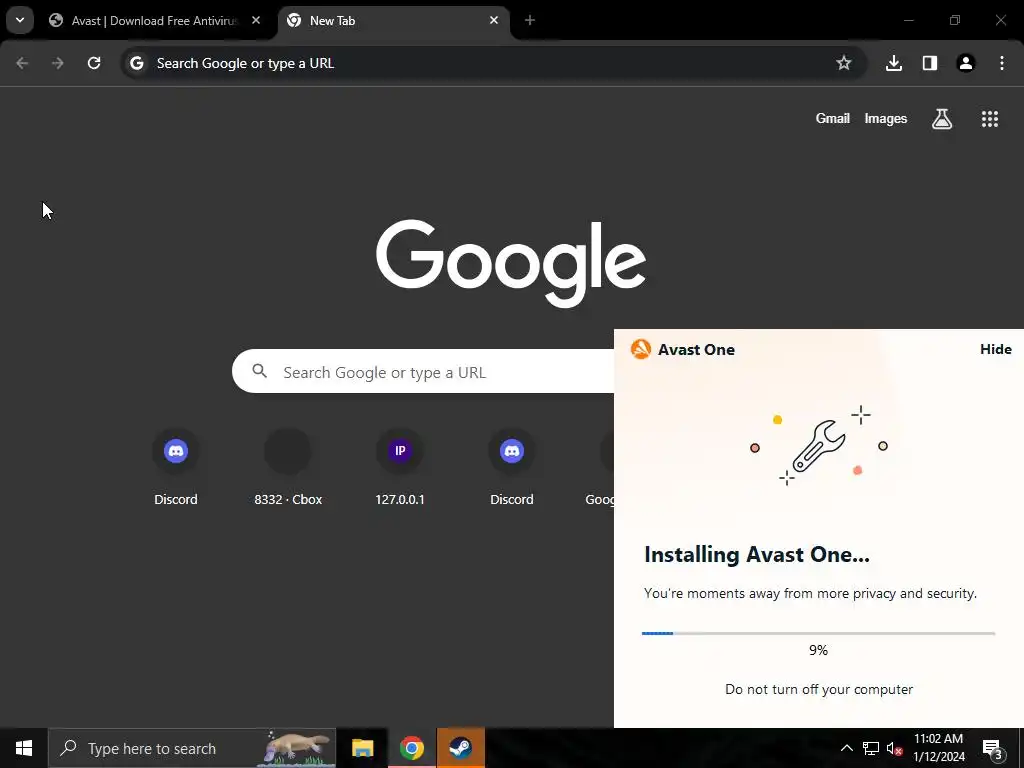Open File Explorer from taskbar

[x=362, y=748]
